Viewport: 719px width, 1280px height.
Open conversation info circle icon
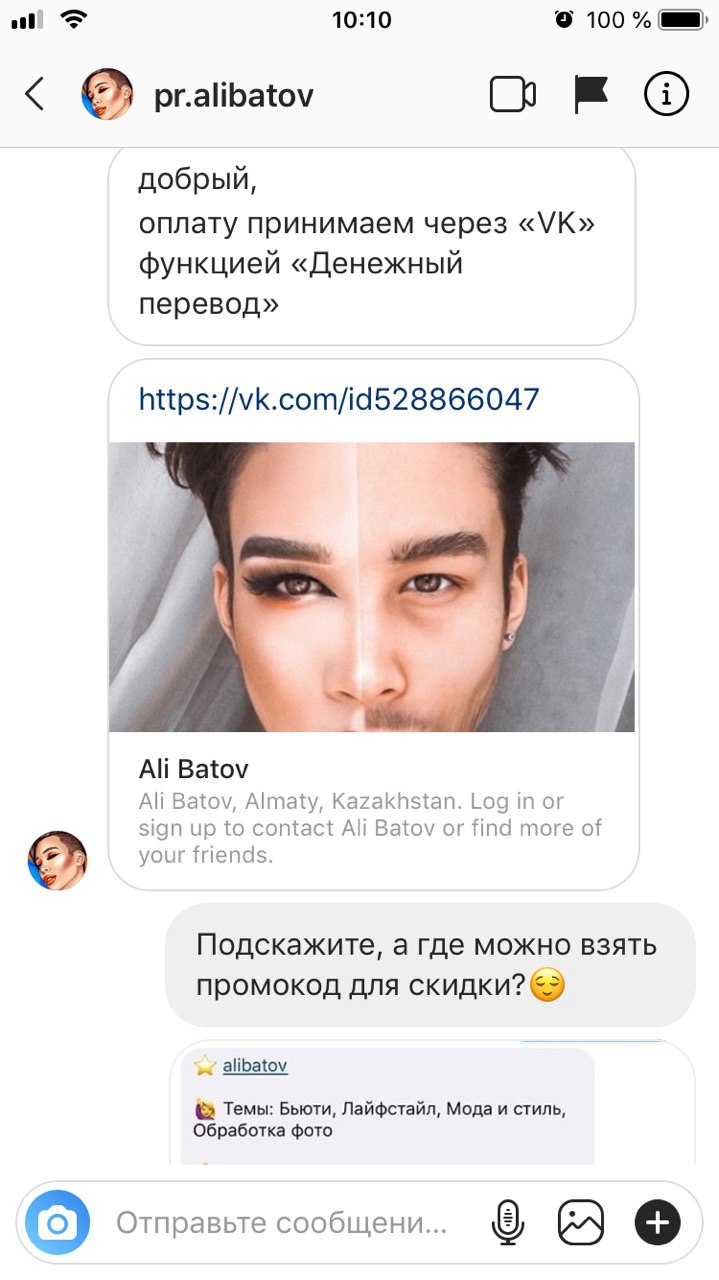click(666, 95)
